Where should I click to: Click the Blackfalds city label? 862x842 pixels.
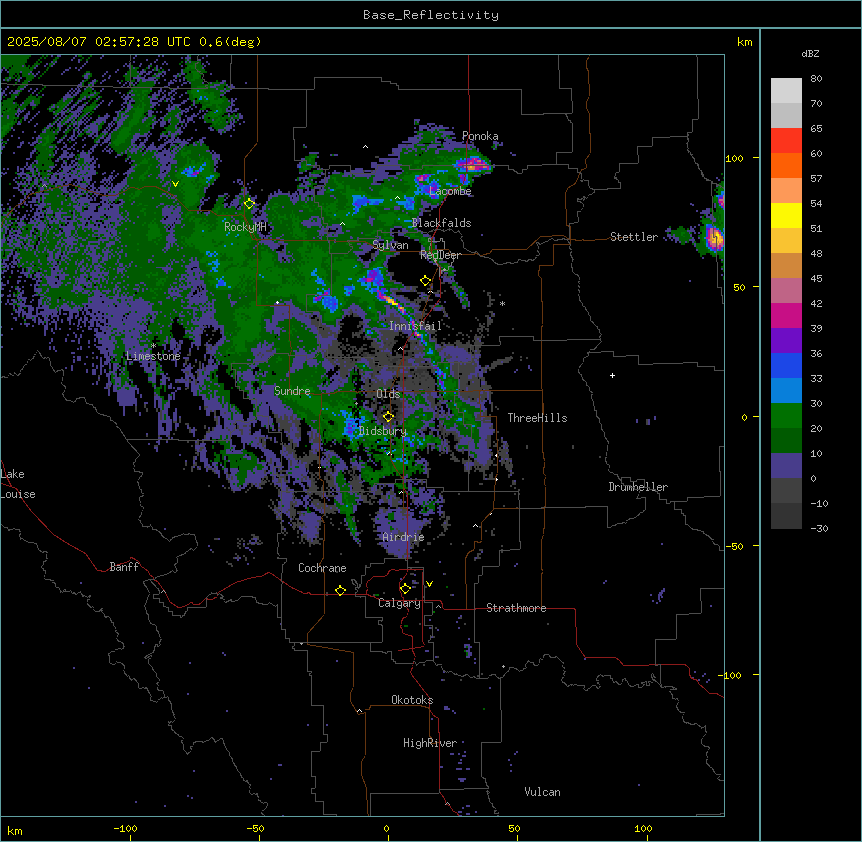441,223
